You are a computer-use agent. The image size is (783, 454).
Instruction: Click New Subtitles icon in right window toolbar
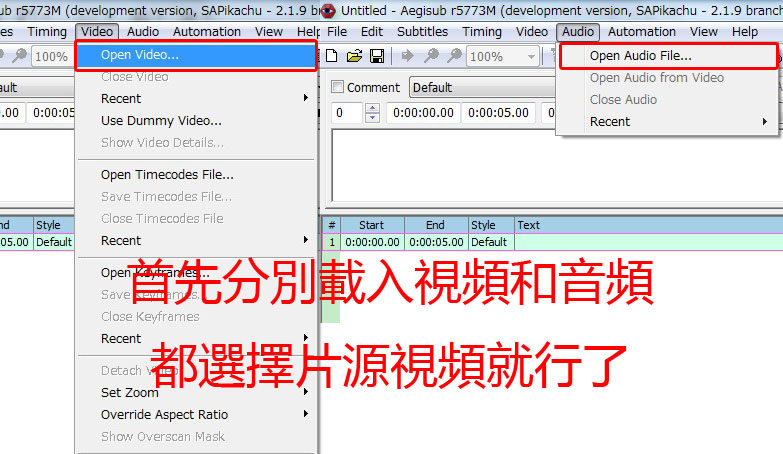(x=332, y=56)
